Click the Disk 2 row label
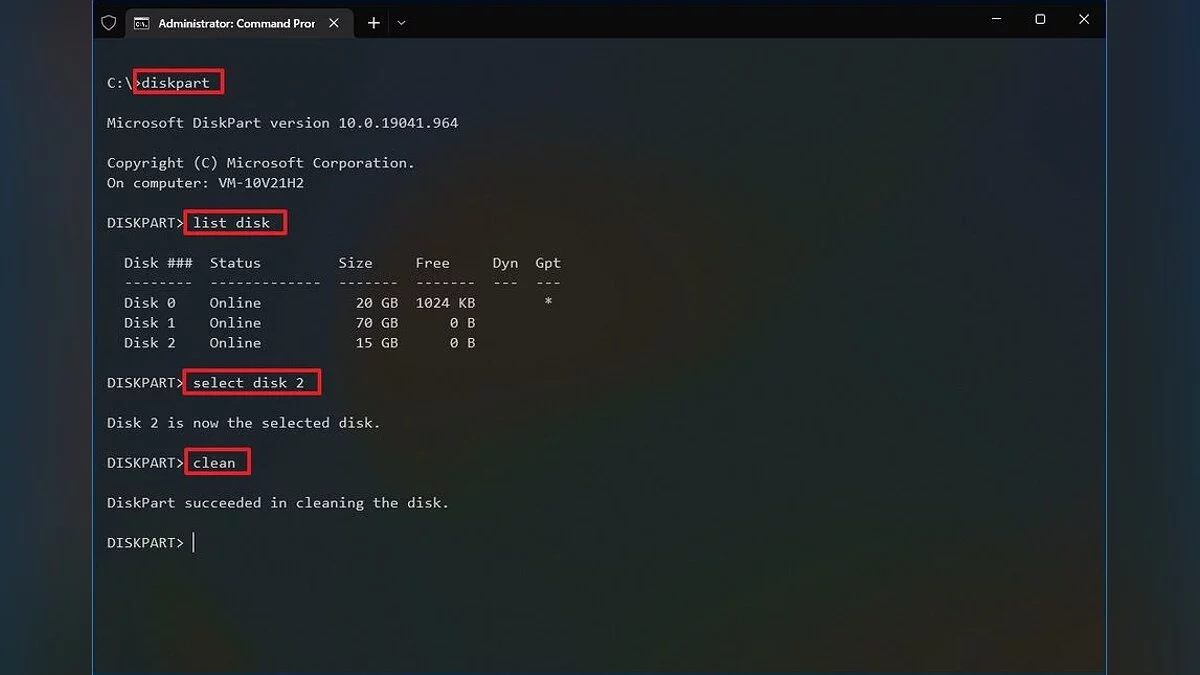 (150, 343)
